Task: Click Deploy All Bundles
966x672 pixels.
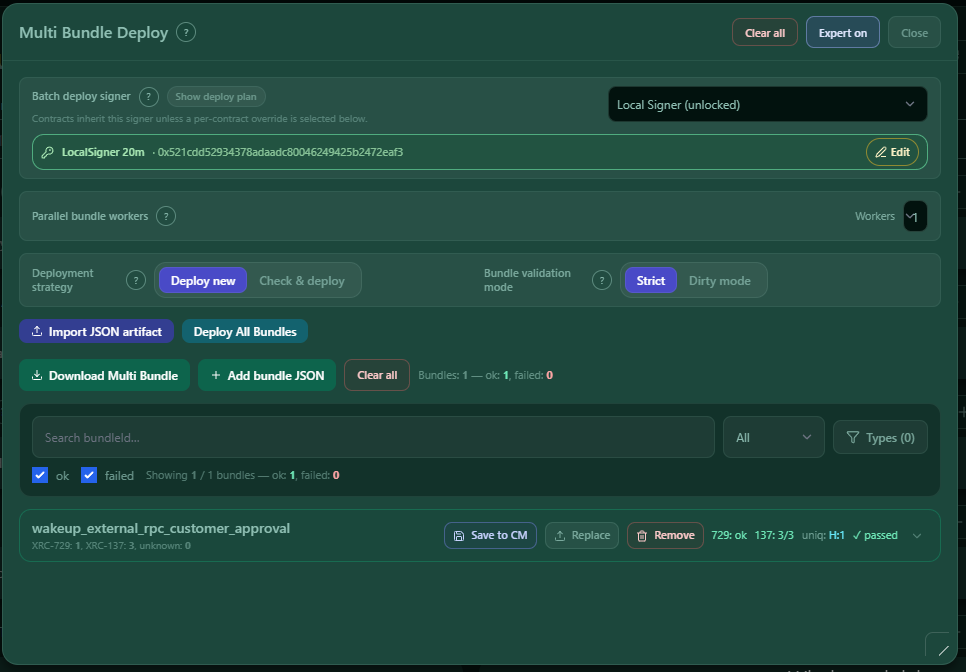Action: click(x=245, y=331)
